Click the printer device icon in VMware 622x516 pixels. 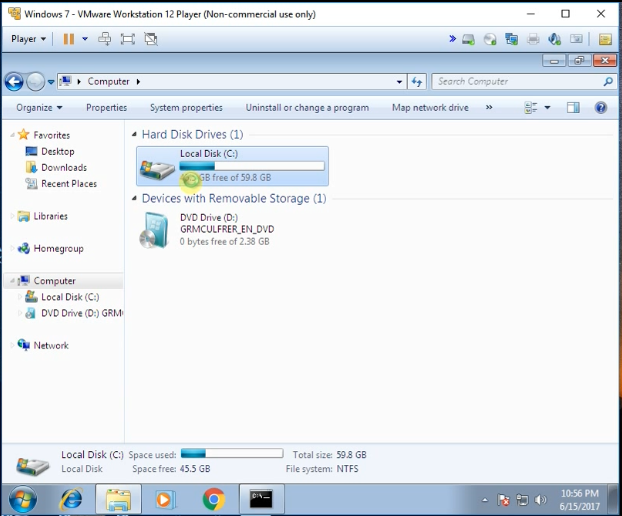533,39
